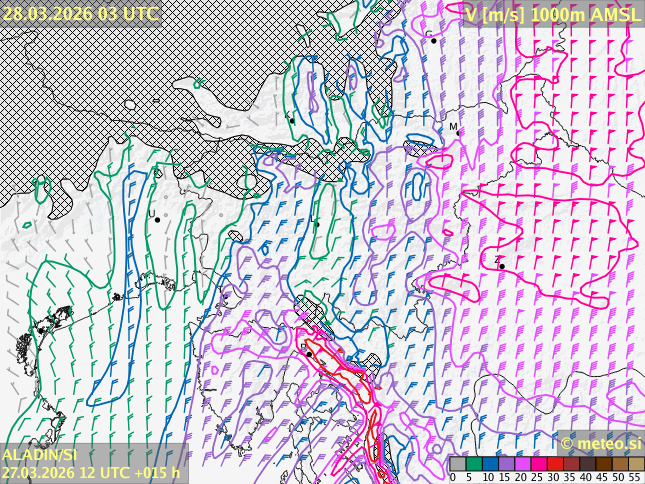Image resolution: width=645 pixels, height=484 pixels.
Task: Select the brown 45 m/s legend swatch
Action: 603,464
